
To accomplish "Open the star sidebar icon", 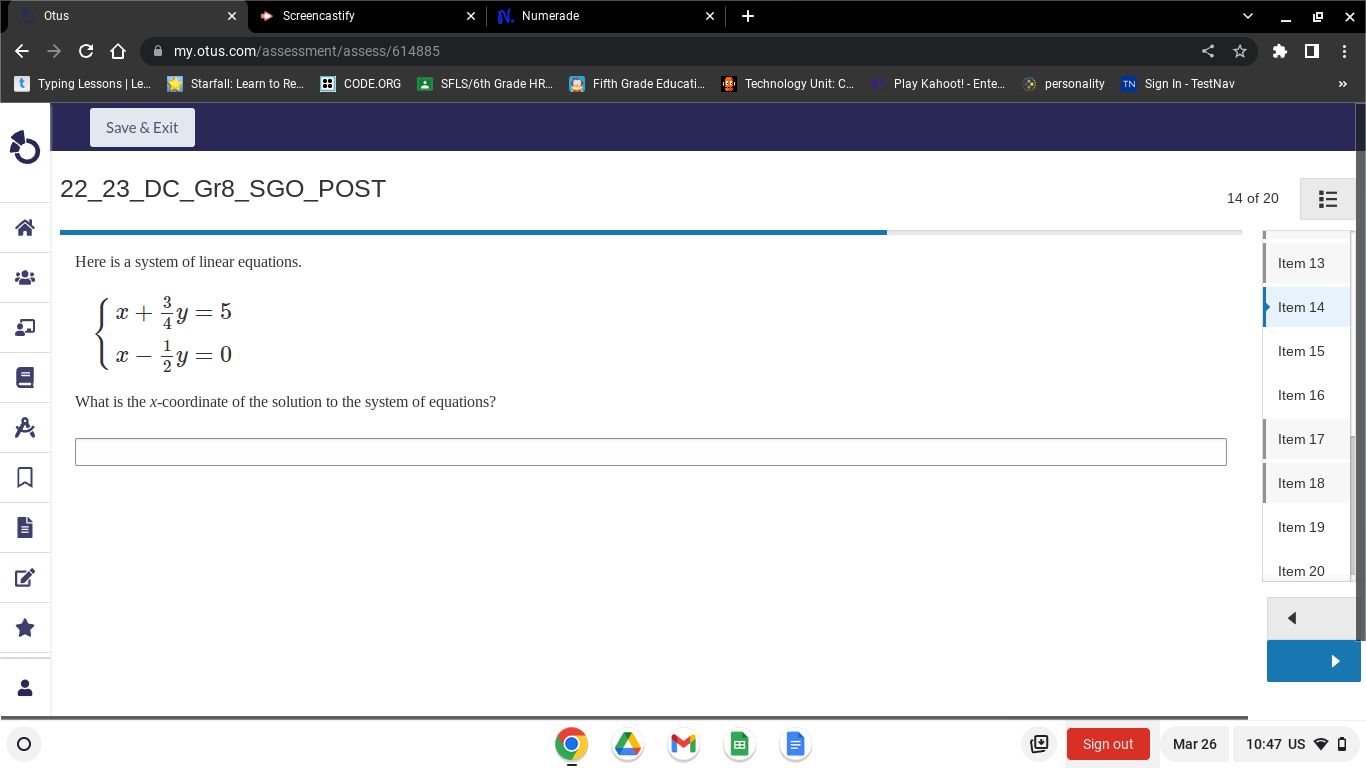I will 25,627.
